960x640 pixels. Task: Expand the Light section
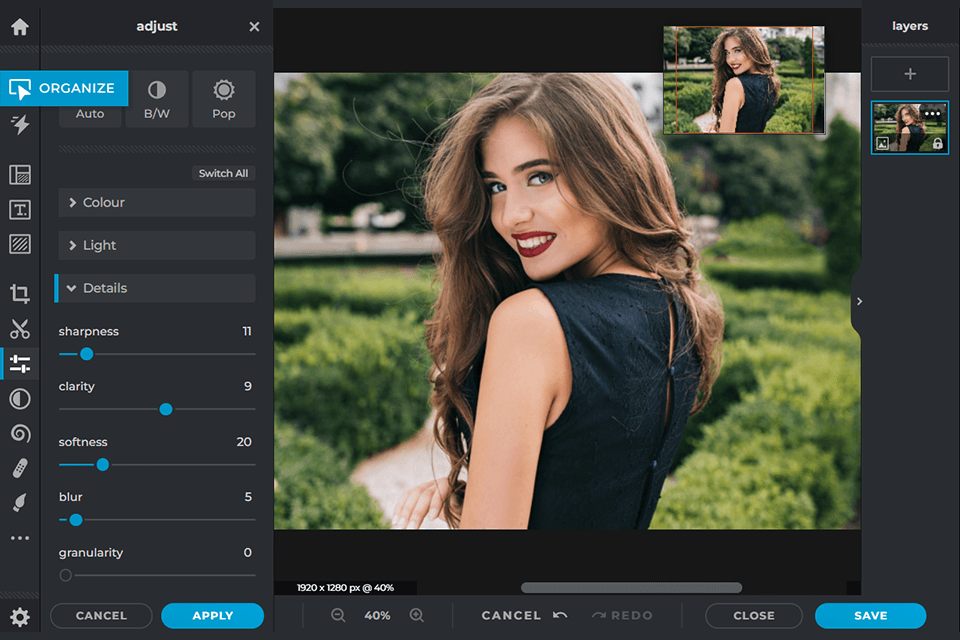pyautogui.click(x=157, y=246)
